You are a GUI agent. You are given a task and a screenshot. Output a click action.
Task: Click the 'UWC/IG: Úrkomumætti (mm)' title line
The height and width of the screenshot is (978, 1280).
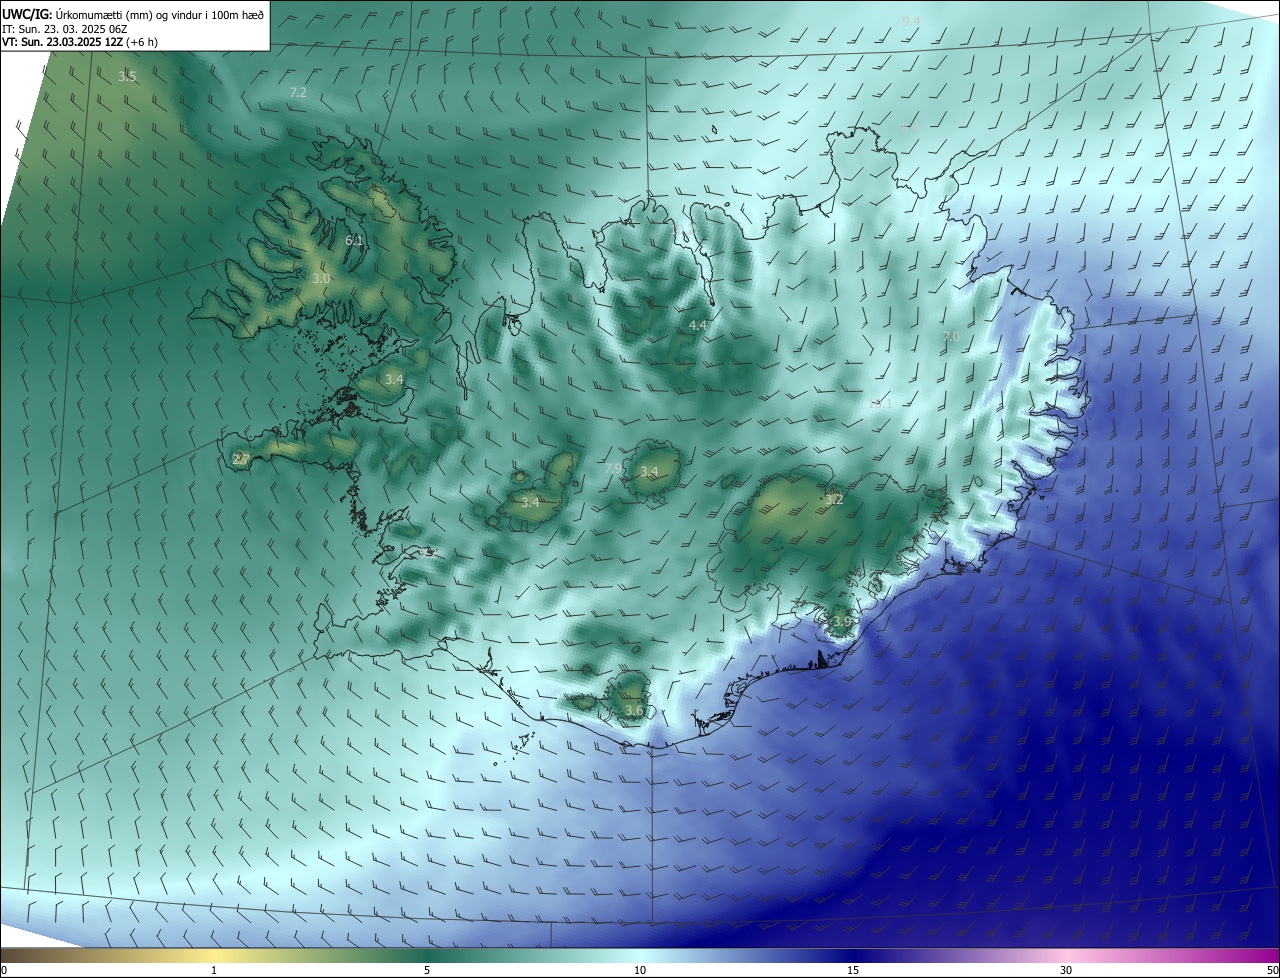pyautogui.click(x=133, y=15)
